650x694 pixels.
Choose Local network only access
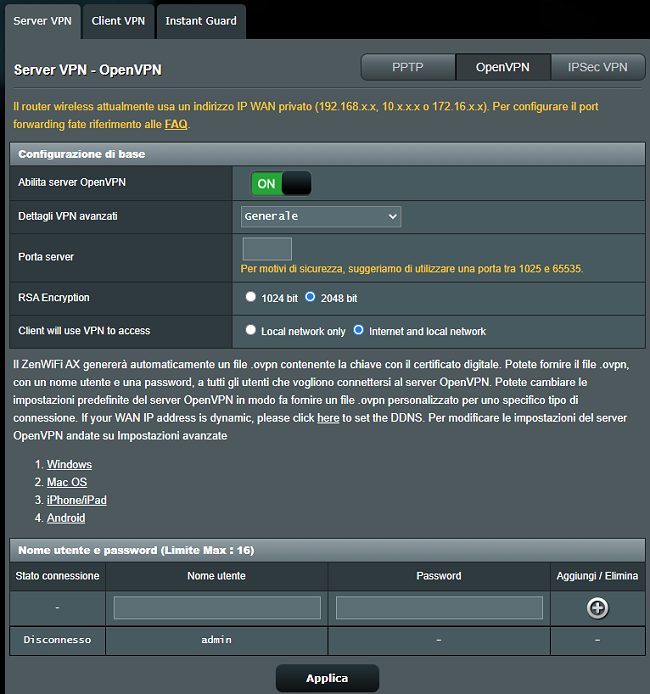click(251, 331)
